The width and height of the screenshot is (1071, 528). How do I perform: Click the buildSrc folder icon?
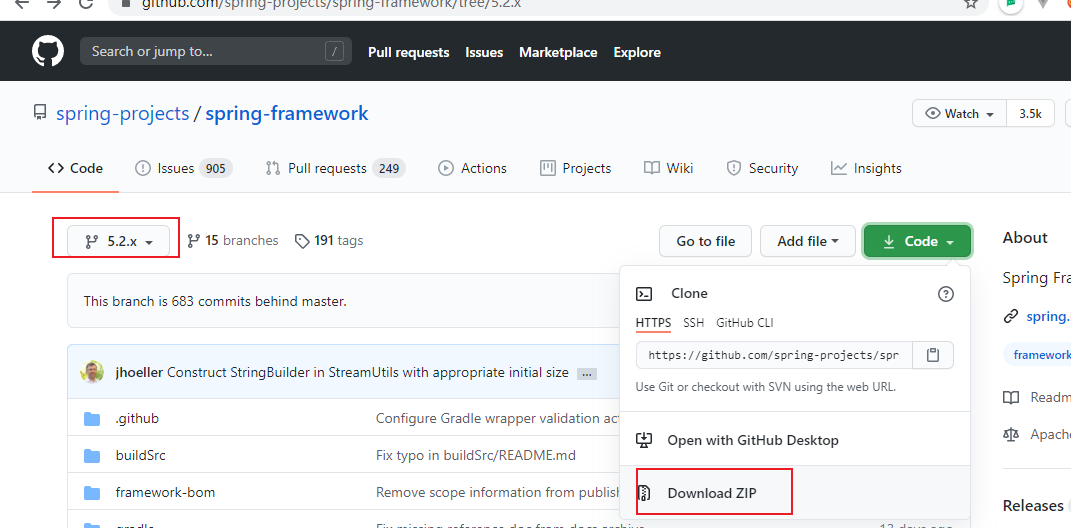(92, 456)
